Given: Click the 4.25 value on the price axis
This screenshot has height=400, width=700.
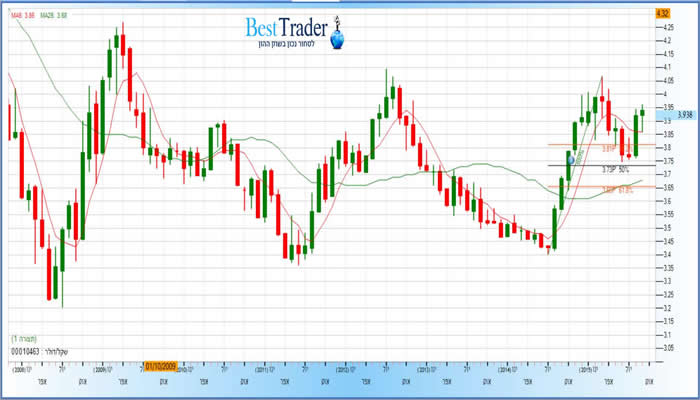Looking at the screenshot, I should (664, 28).
